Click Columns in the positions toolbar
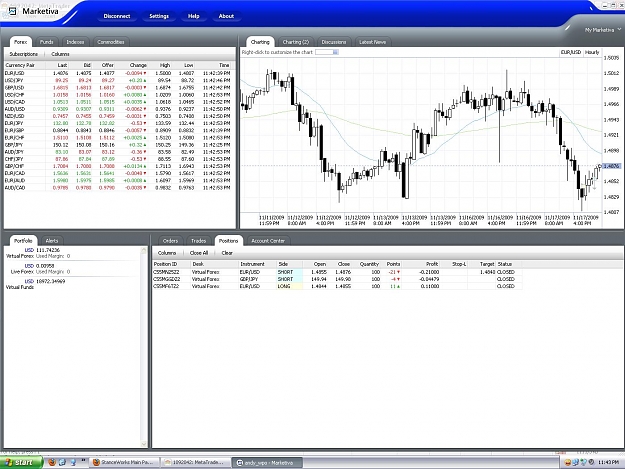The height and width of the screenshot is (469, 625). pyautogui.click(x=167, y=253)
